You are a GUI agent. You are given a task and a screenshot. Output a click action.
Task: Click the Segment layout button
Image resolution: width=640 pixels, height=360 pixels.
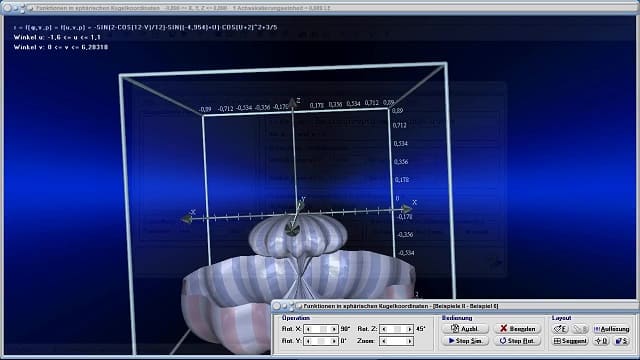(570, 341)
